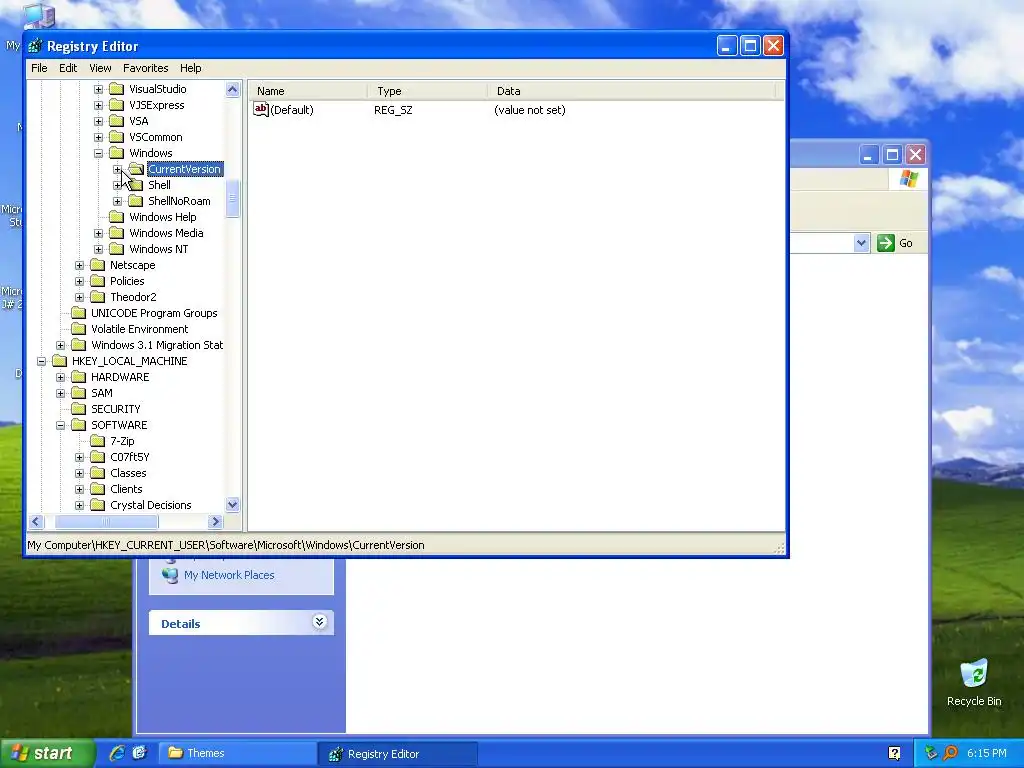Click Go button in Themes window
The width and height of the screenshot is (1024, 768).
896,243
